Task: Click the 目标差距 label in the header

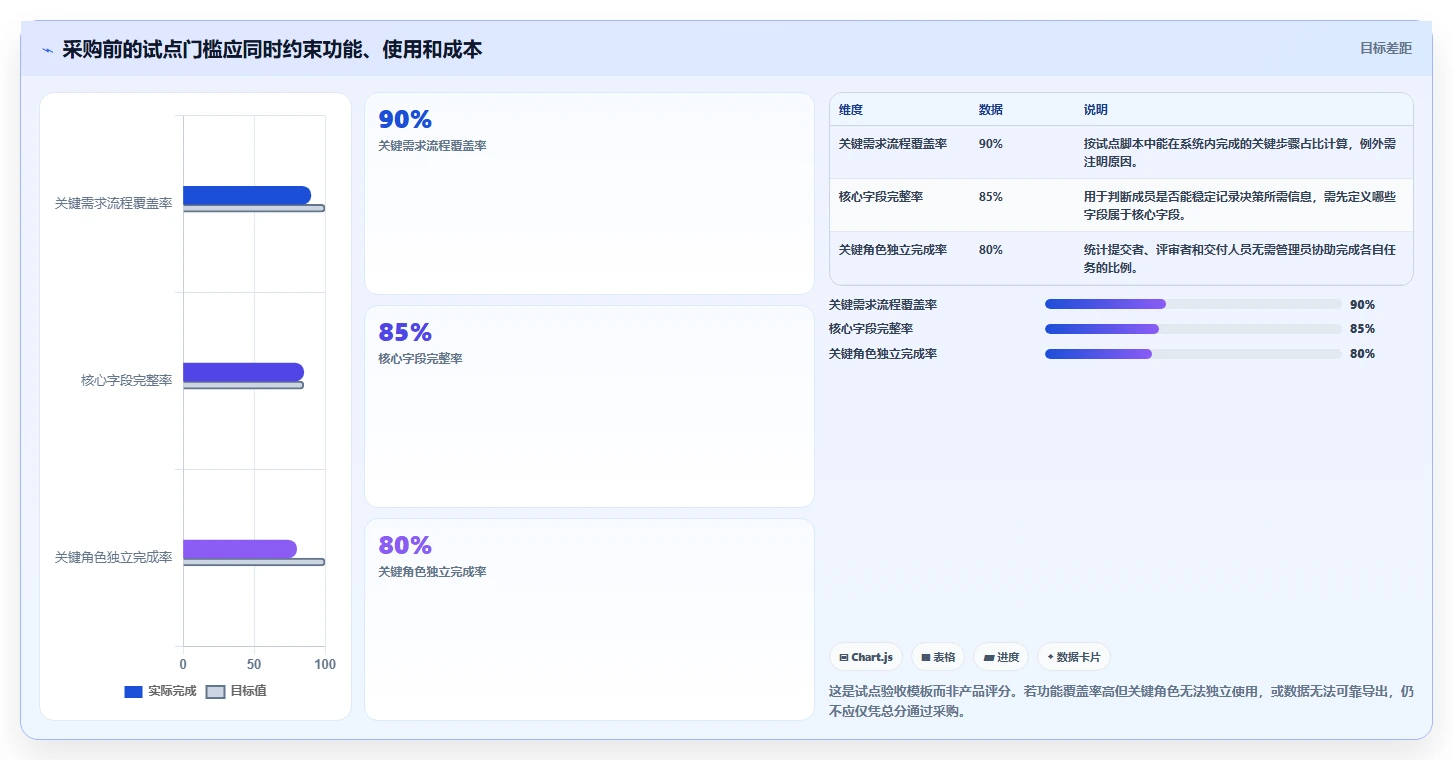Action: (x=1386, y=48)
